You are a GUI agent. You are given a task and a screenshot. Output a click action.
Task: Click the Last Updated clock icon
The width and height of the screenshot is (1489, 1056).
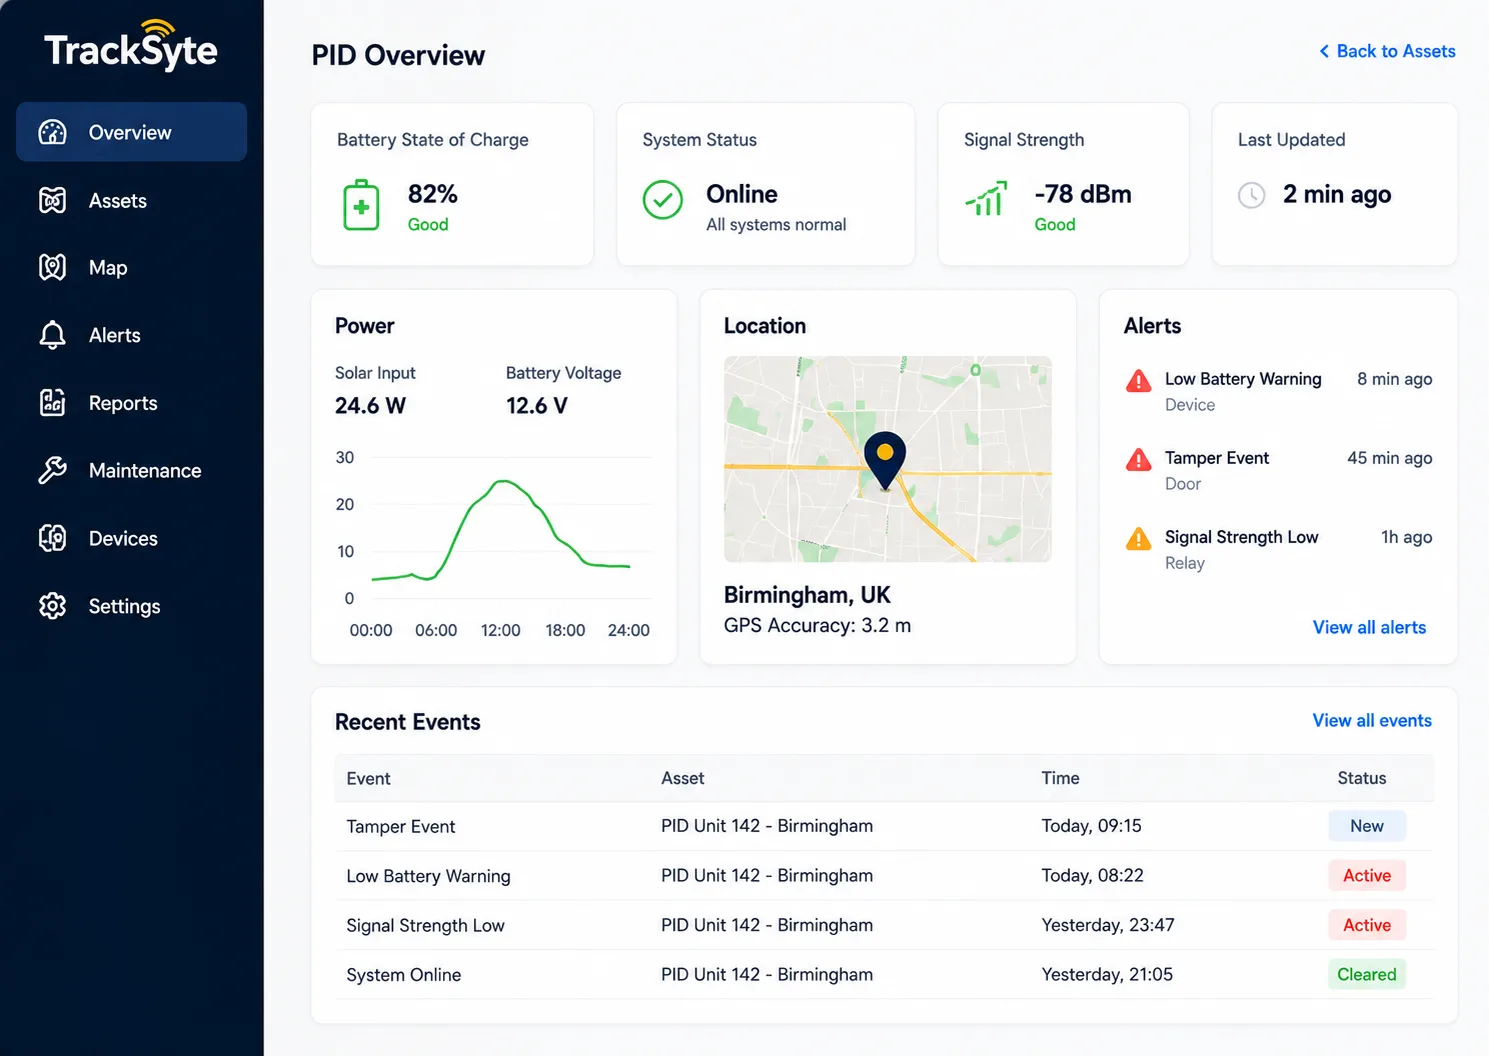(x=1252, y=195)
